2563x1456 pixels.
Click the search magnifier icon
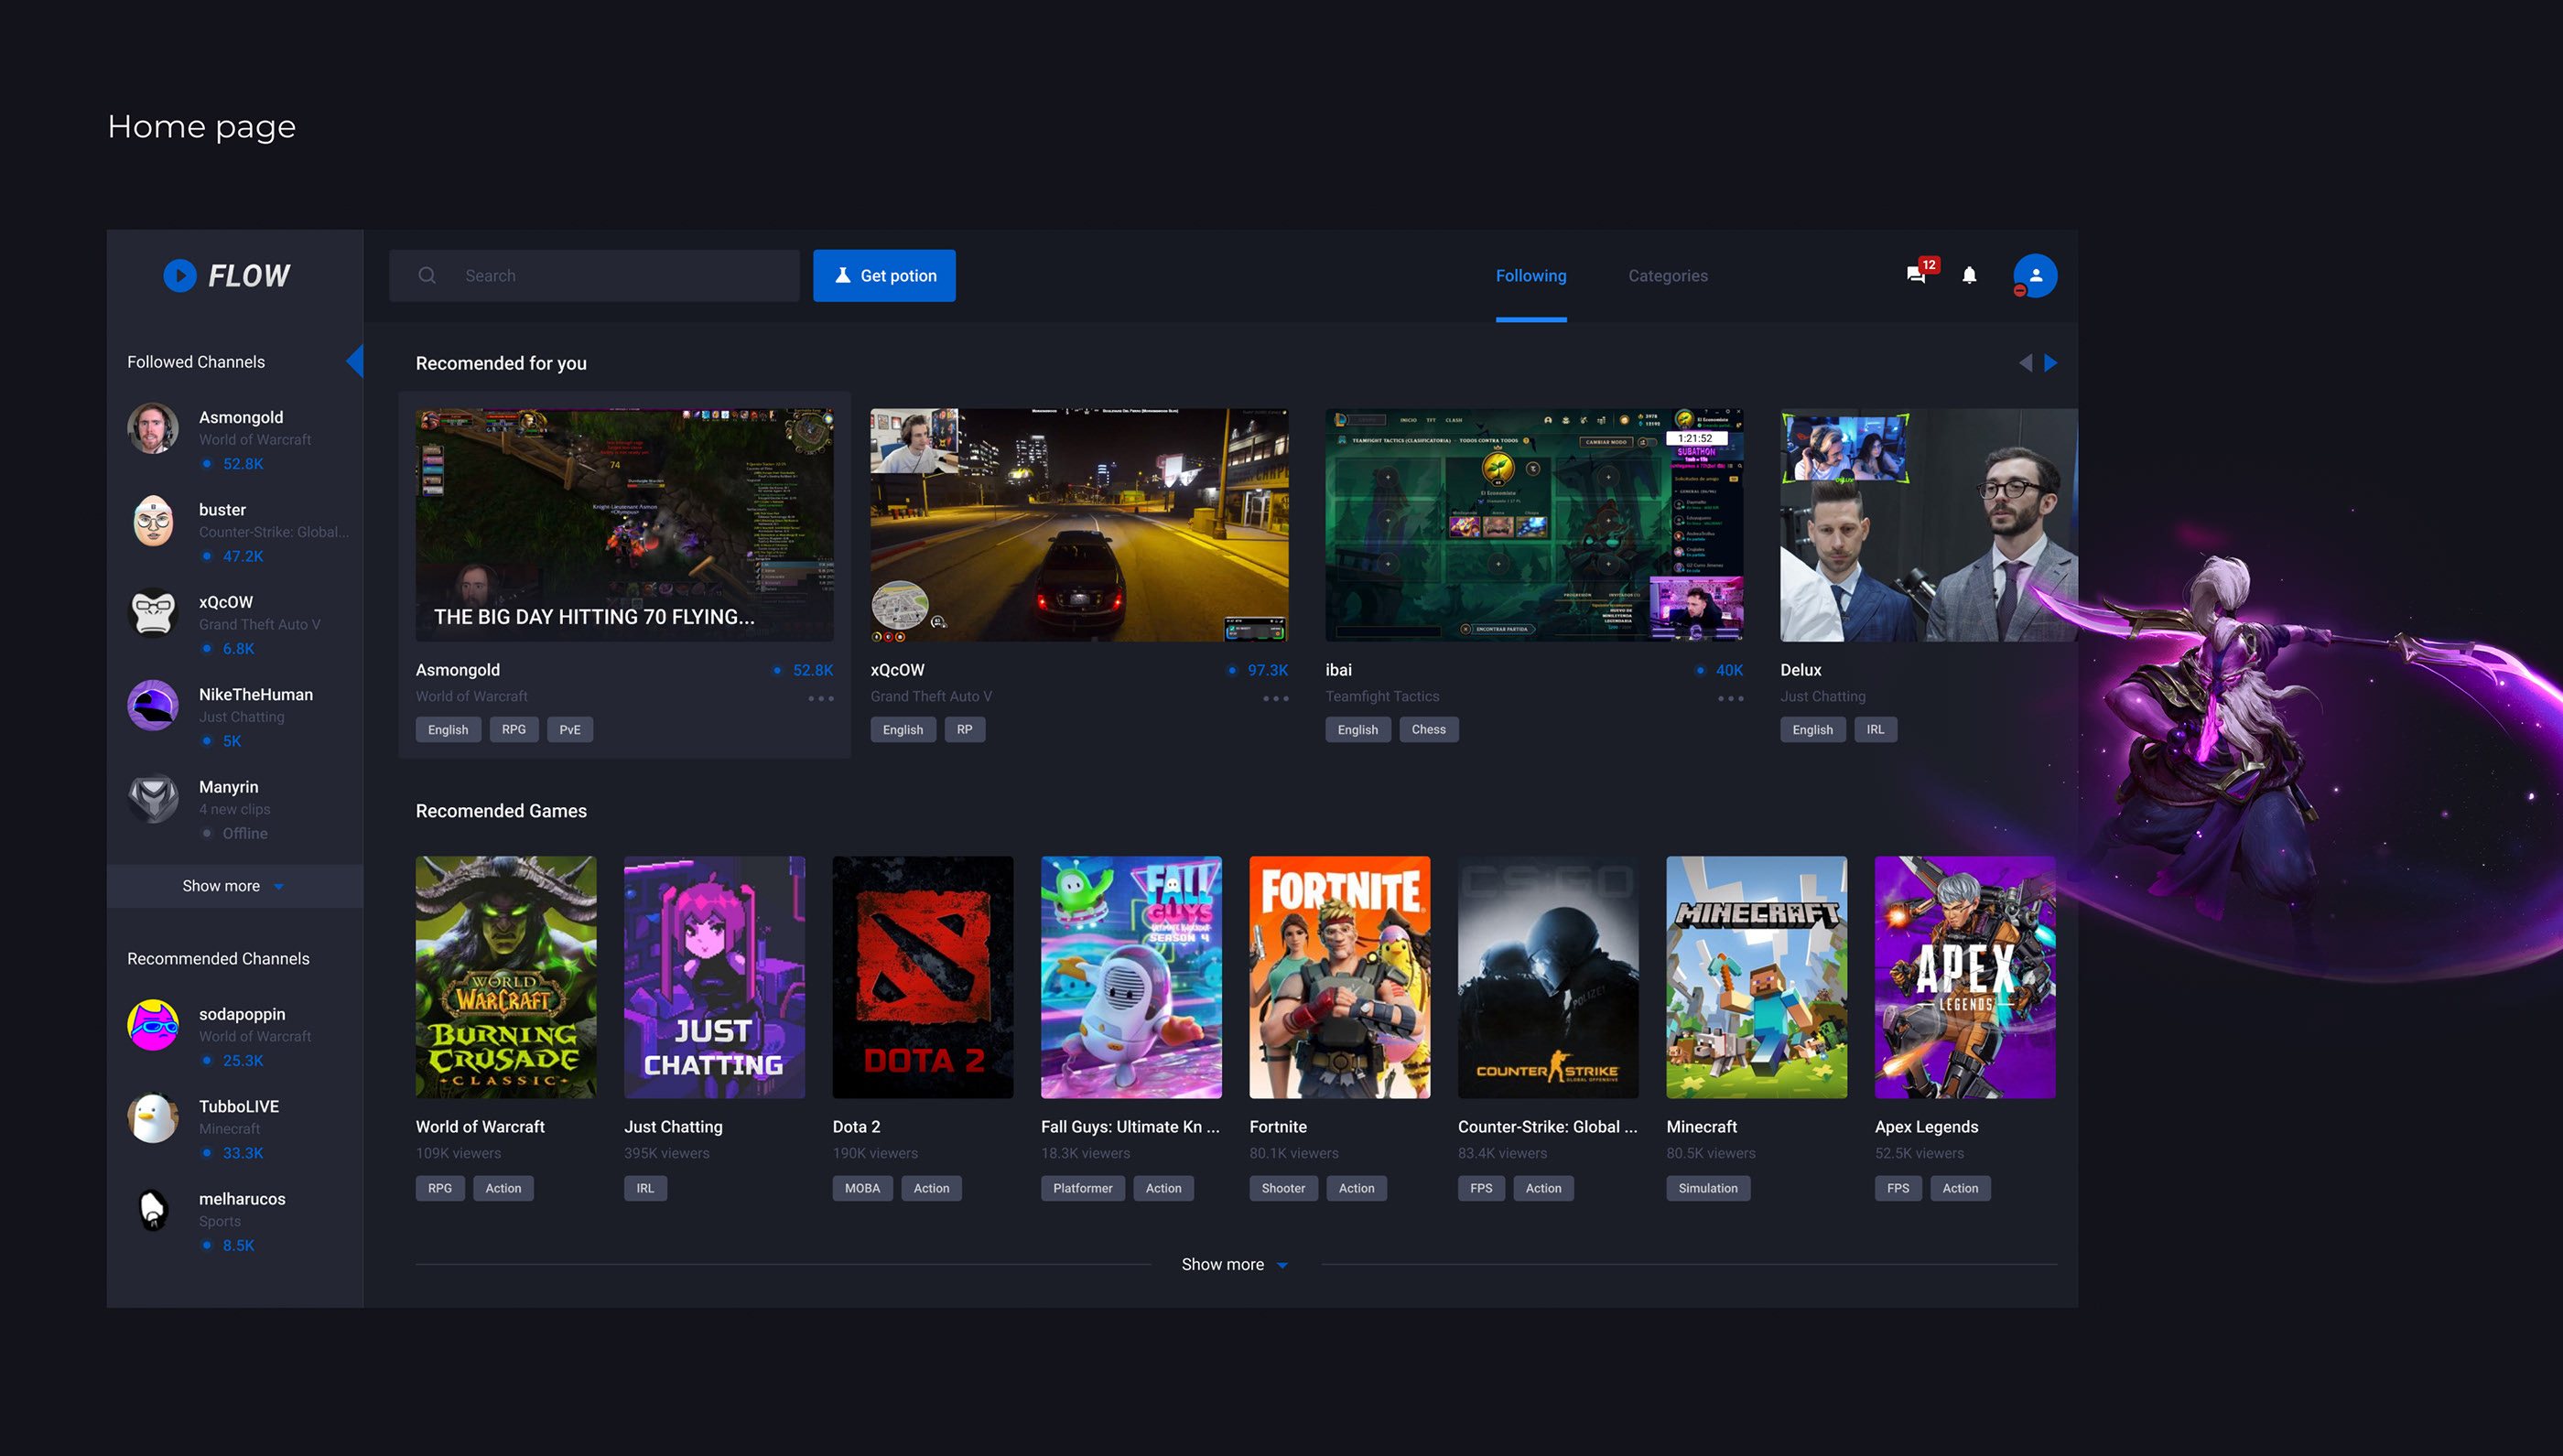click(x=427, y=275)
